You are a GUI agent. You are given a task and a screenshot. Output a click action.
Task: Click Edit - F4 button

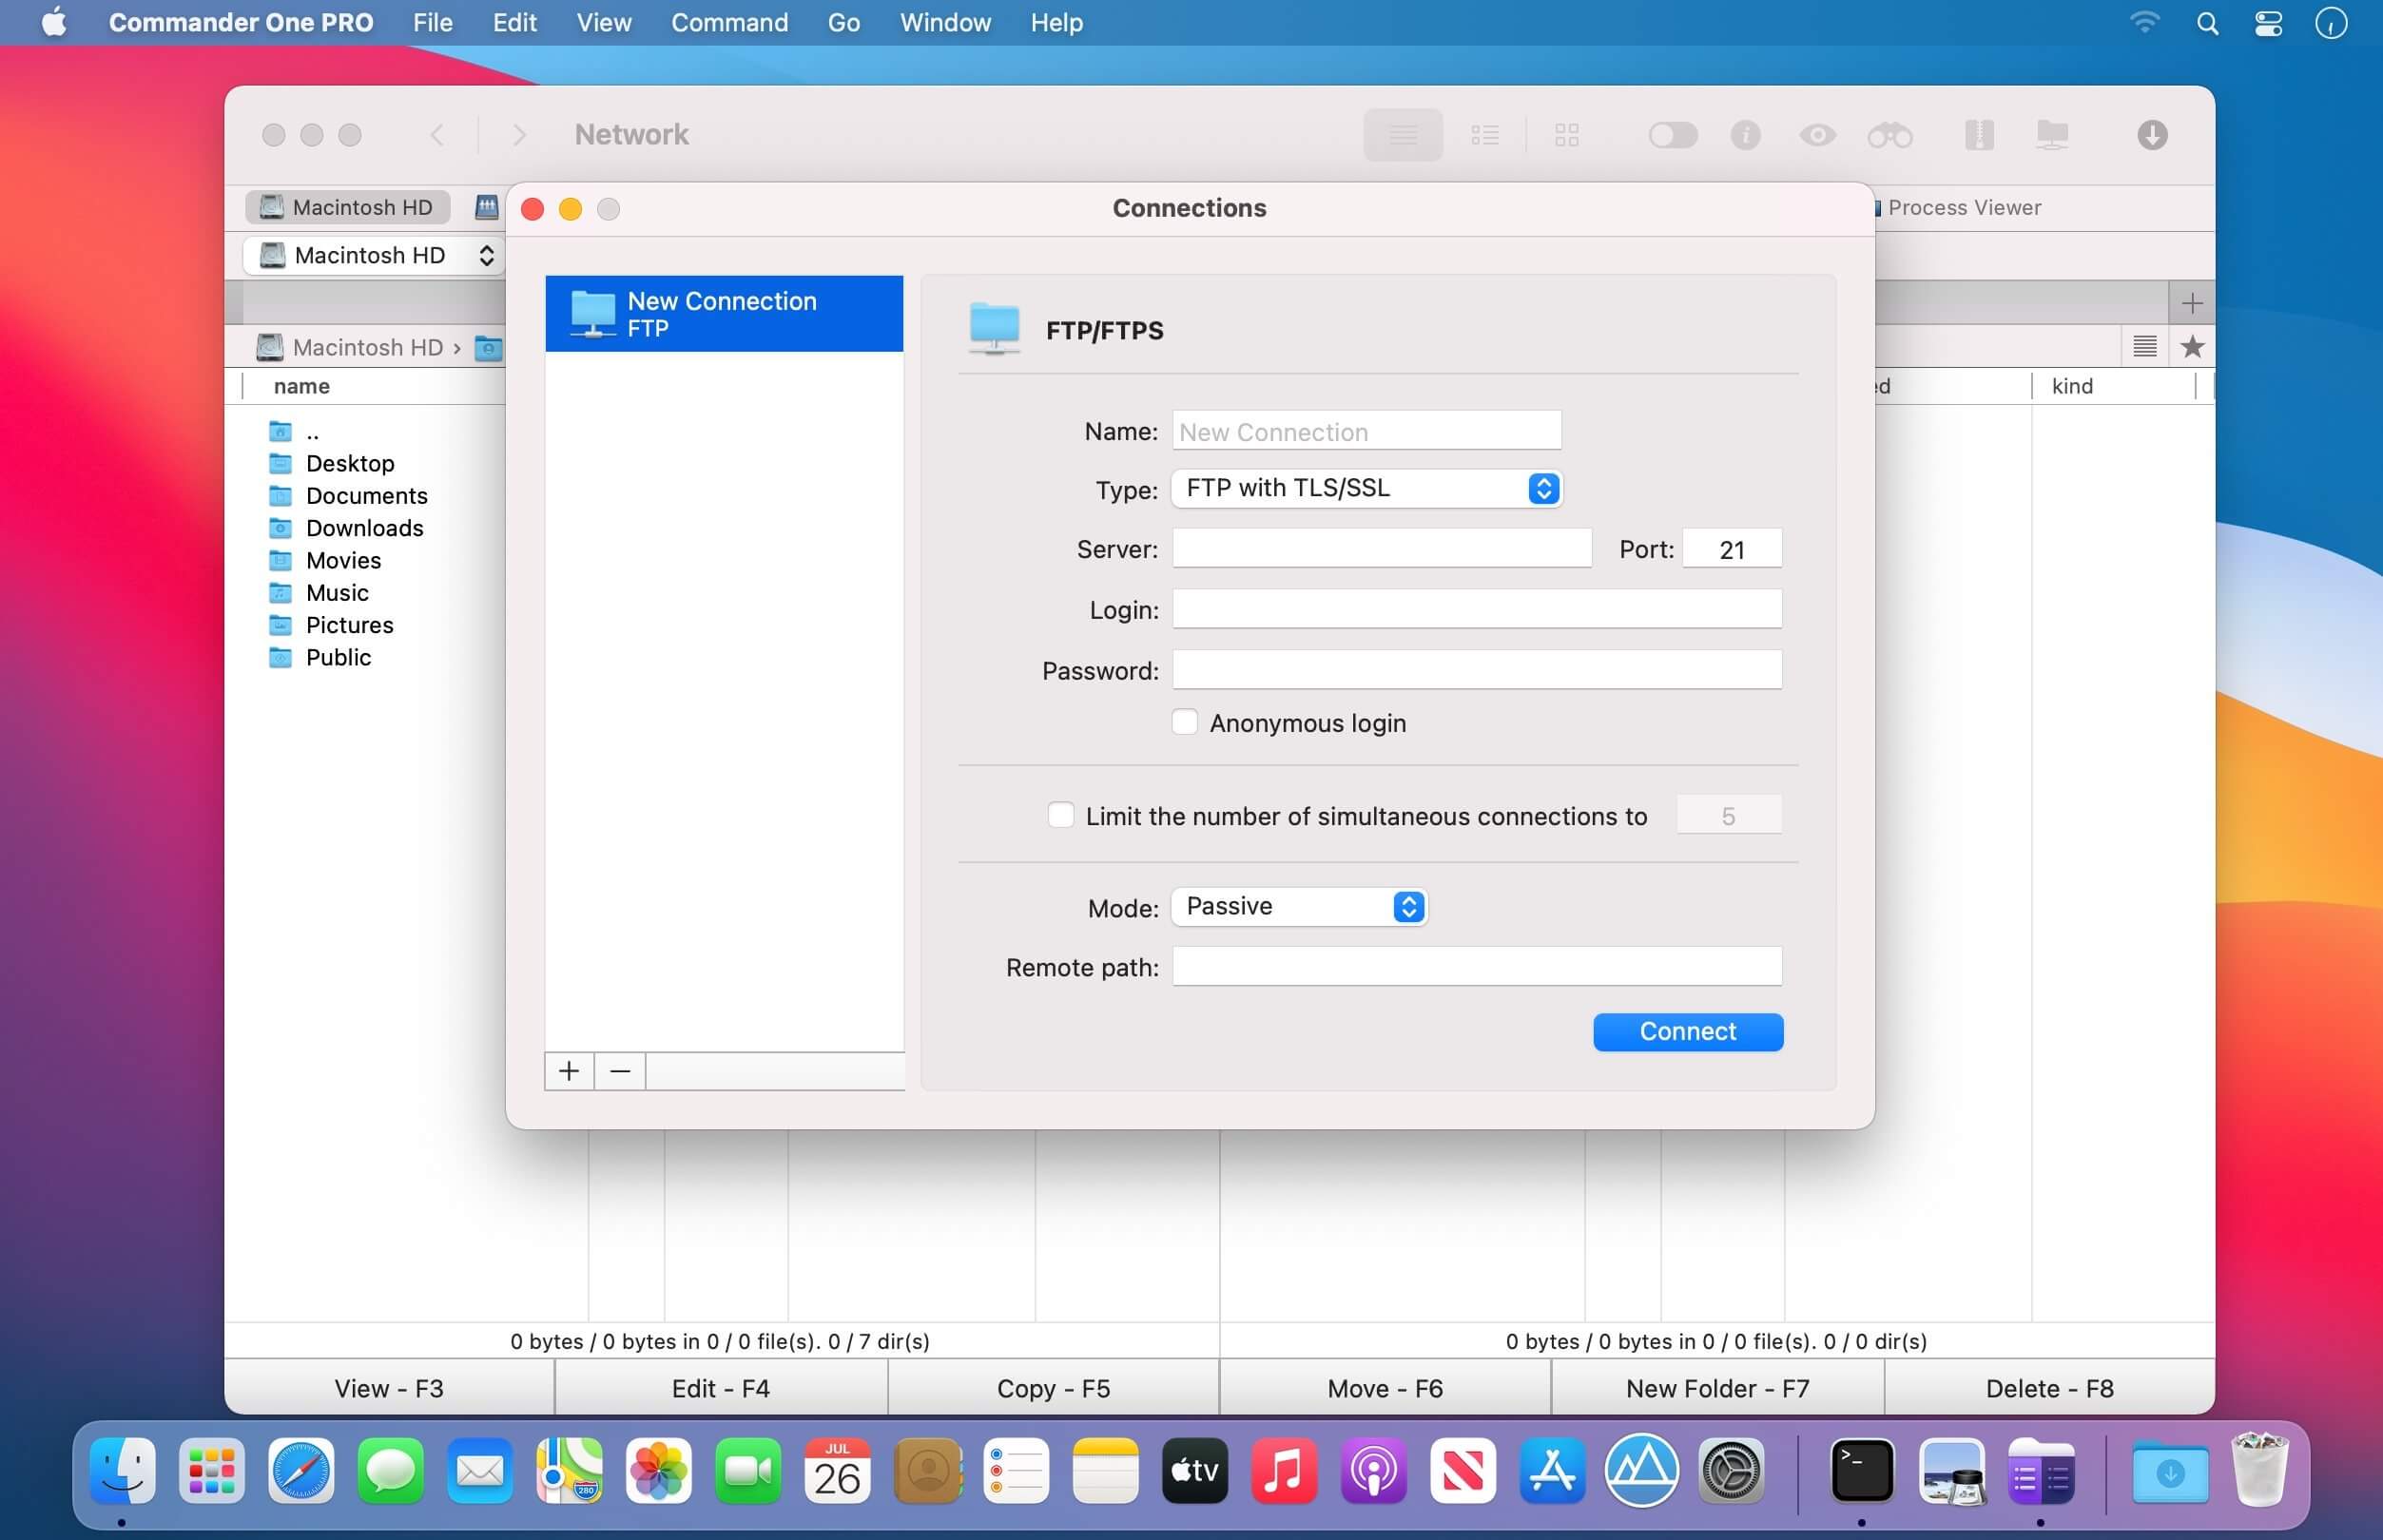pyautogui.click(x=721, y=1388)
